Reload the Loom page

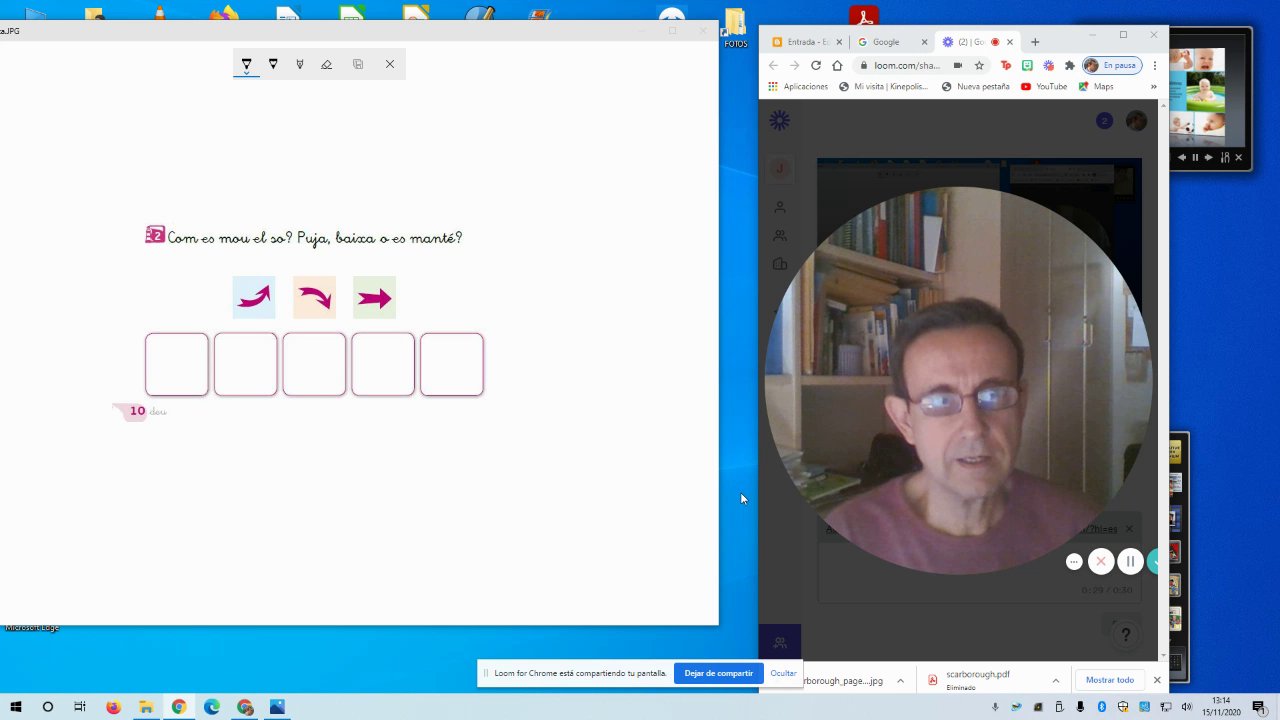(816, 65)
